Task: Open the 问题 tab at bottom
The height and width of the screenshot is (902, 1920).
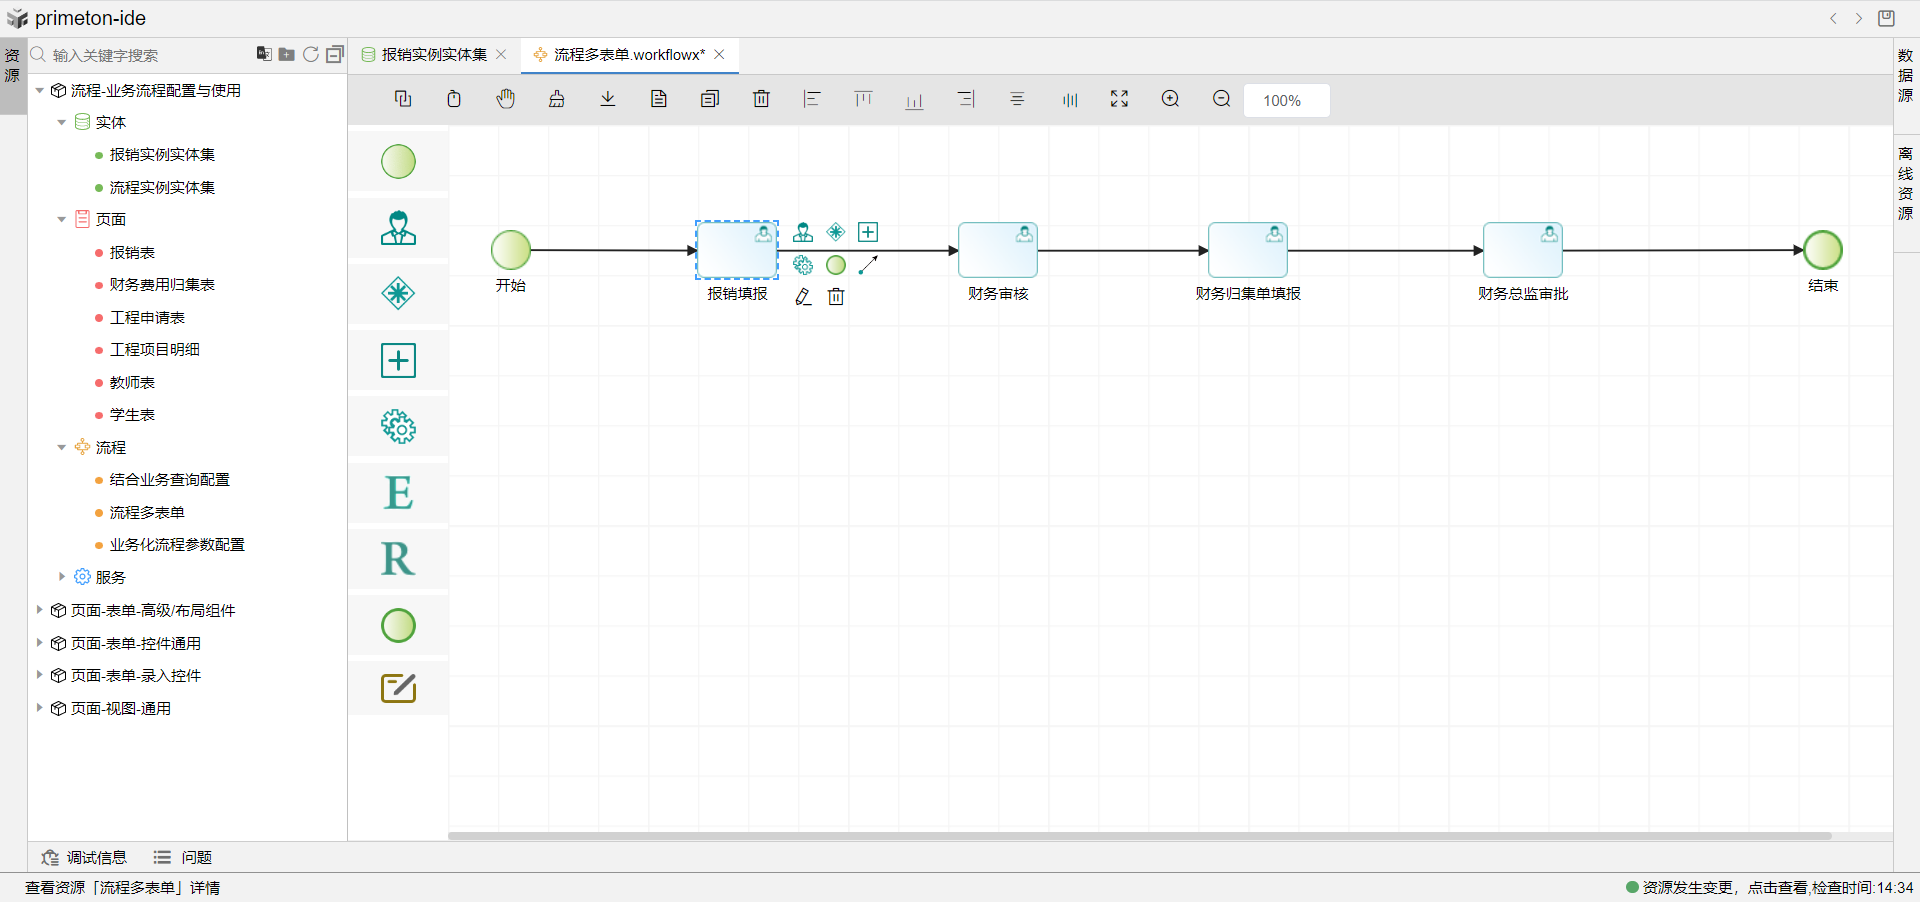Action: pyautogui.click(x=184, y=857)
